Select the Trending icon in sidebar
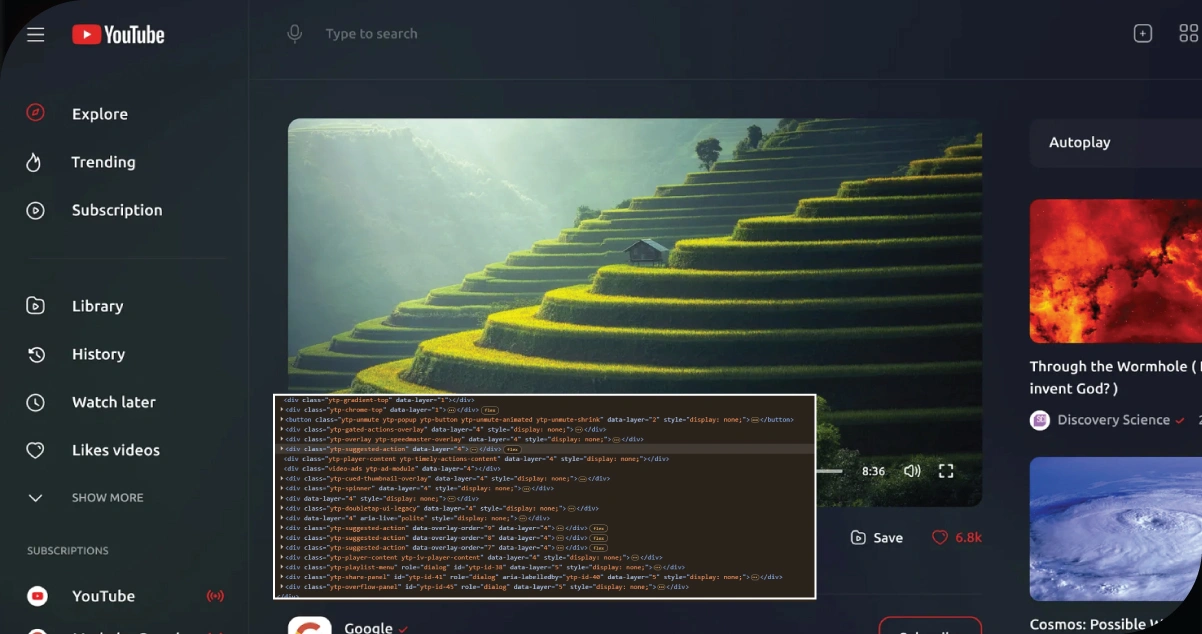 [35, 162]
